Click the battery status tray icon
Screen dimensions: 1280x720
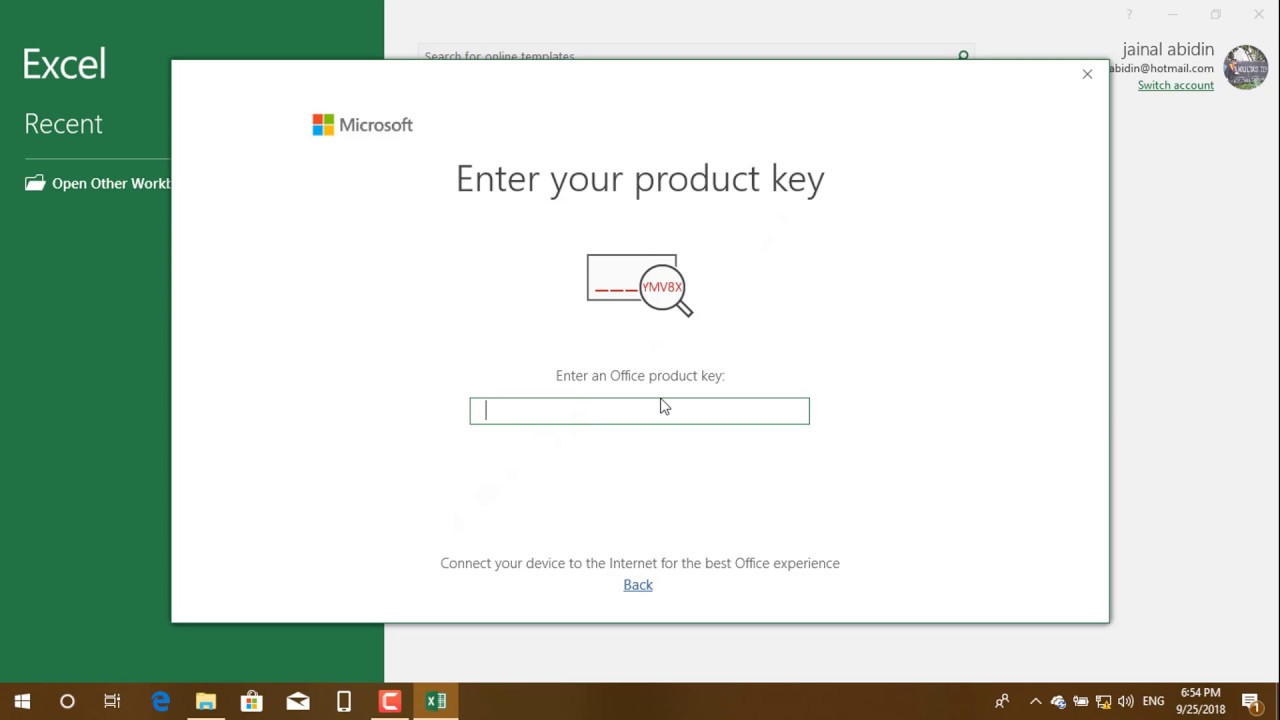click(x=1081, y=701)
